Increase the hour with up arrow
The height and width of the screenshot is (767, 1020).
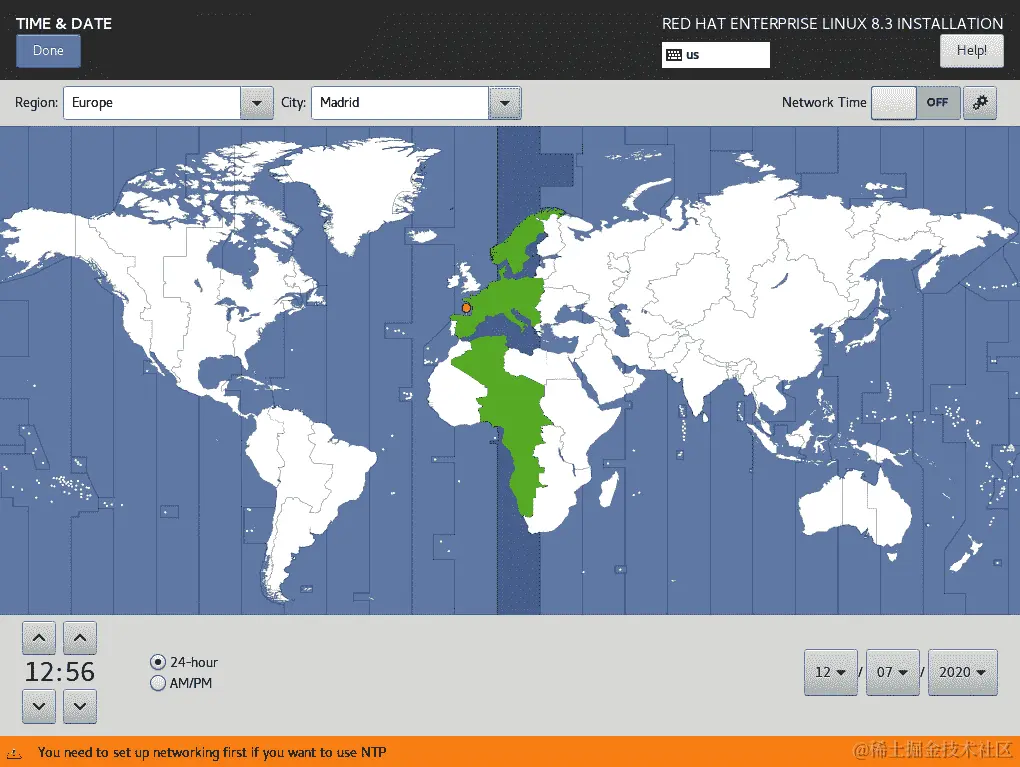39,638
